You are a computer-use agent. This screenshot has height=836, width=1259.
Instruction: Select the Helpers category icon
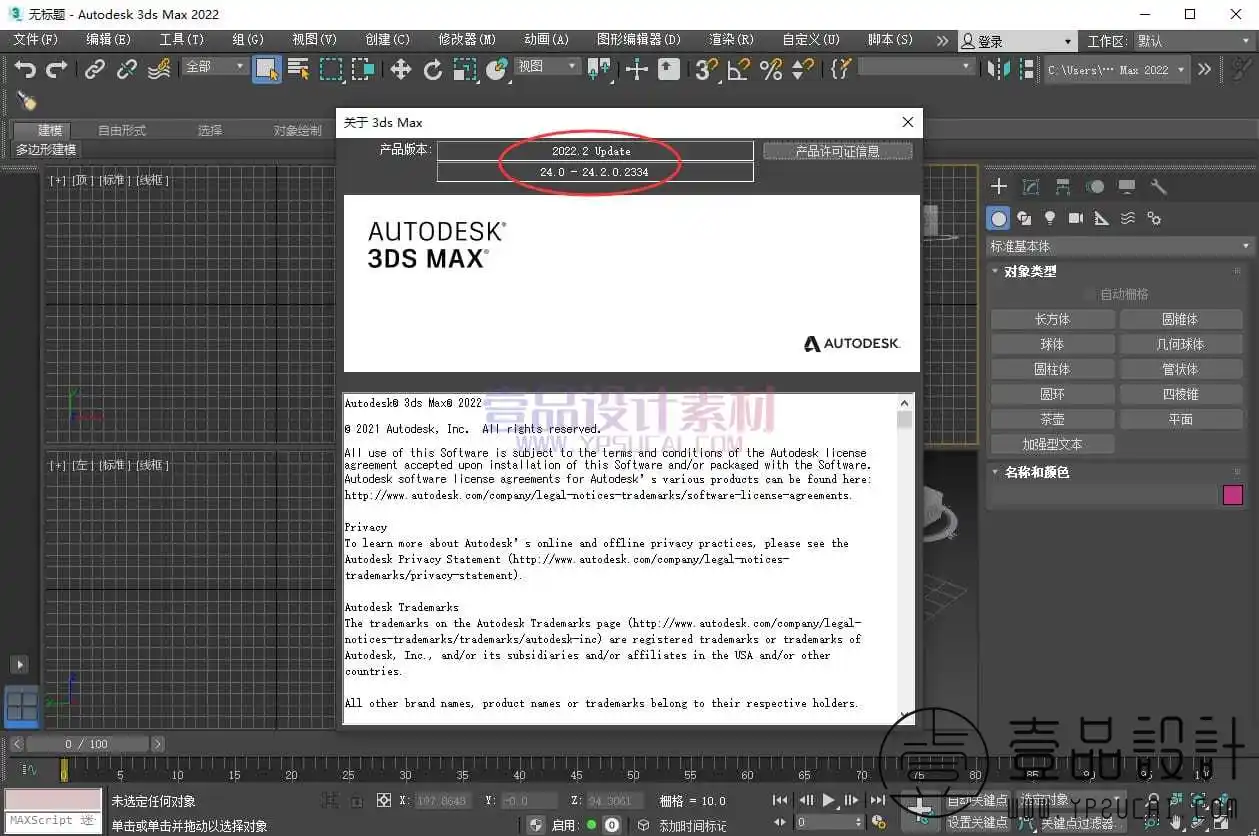pos(1102,218)
